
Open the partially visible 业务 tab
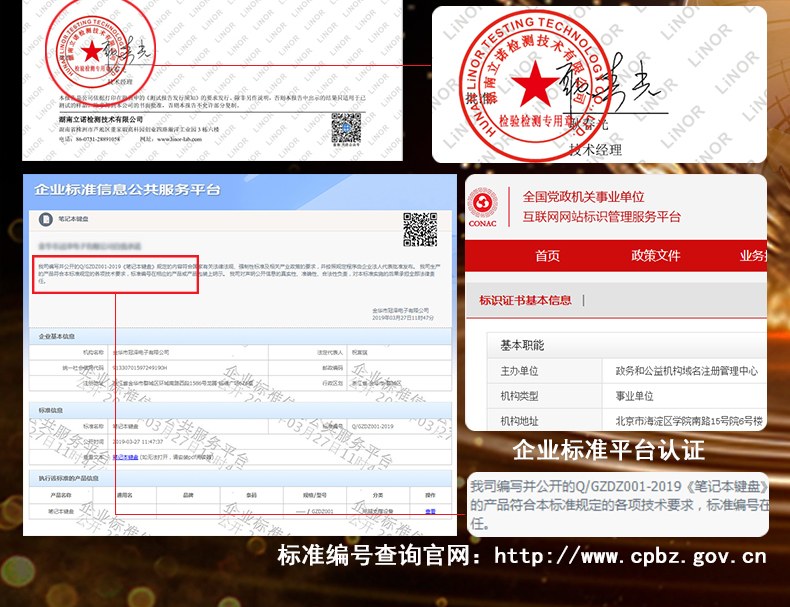pos(753,256)
